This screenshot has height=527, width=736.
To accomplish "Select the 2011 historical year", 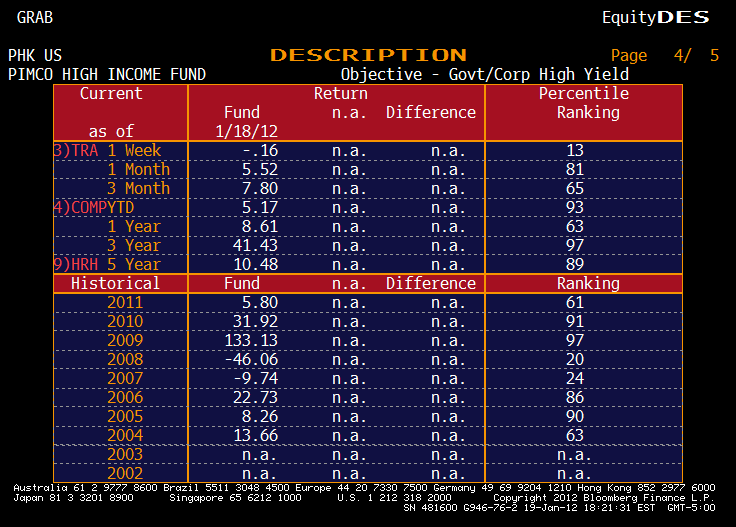I will click(x=125, y=303).
